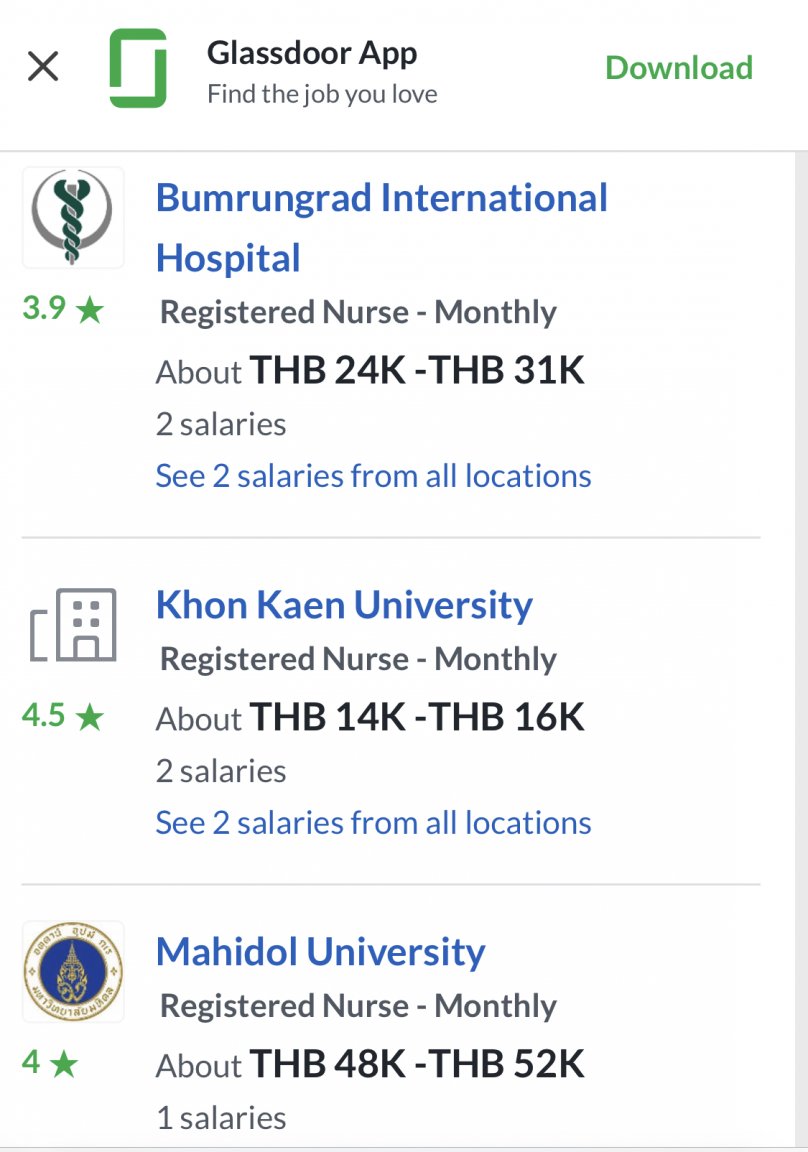
Task: Open Bumrungrad International Hospital logo
Action: [73, 217]
